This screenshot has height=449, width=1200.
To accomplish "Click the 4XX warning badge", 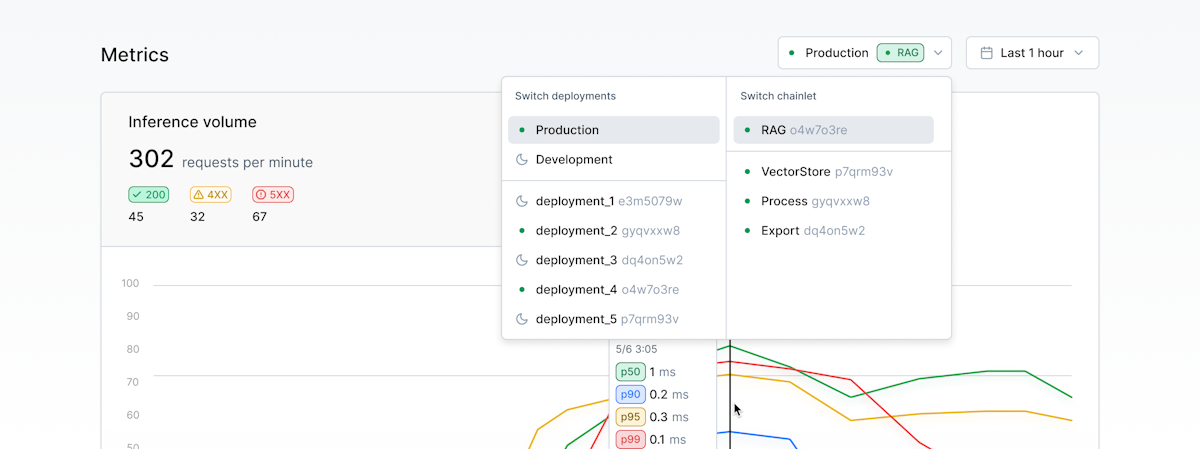I will (211, 195).
